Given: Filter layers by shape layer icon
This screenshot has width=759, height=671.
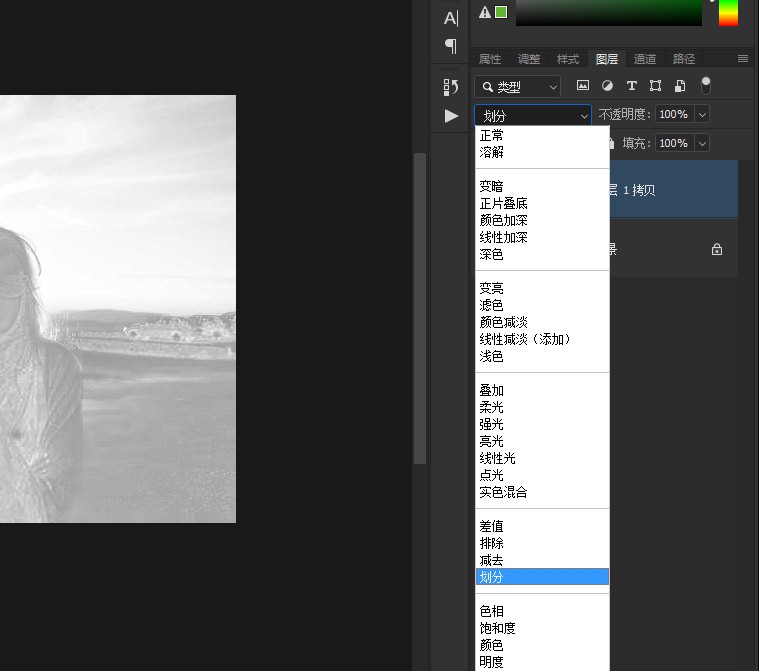Looking at the screenshot, I should coord(655,87).
